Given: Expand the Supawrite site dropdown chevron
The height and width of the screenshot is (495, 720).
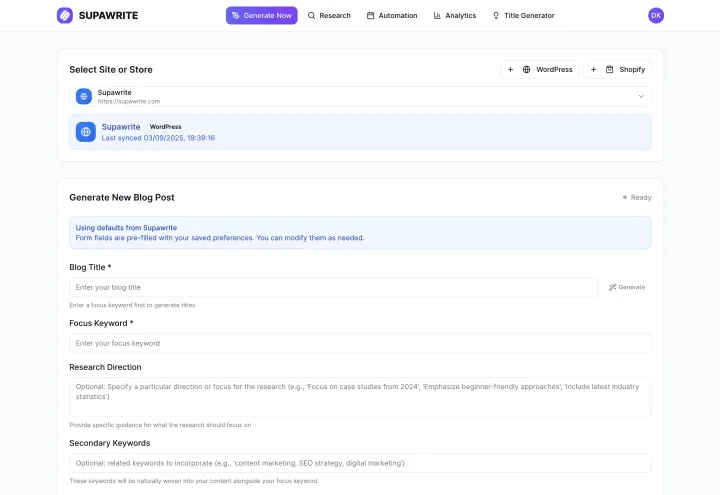Looking at the screenshot, I should [x=641, y=96].
